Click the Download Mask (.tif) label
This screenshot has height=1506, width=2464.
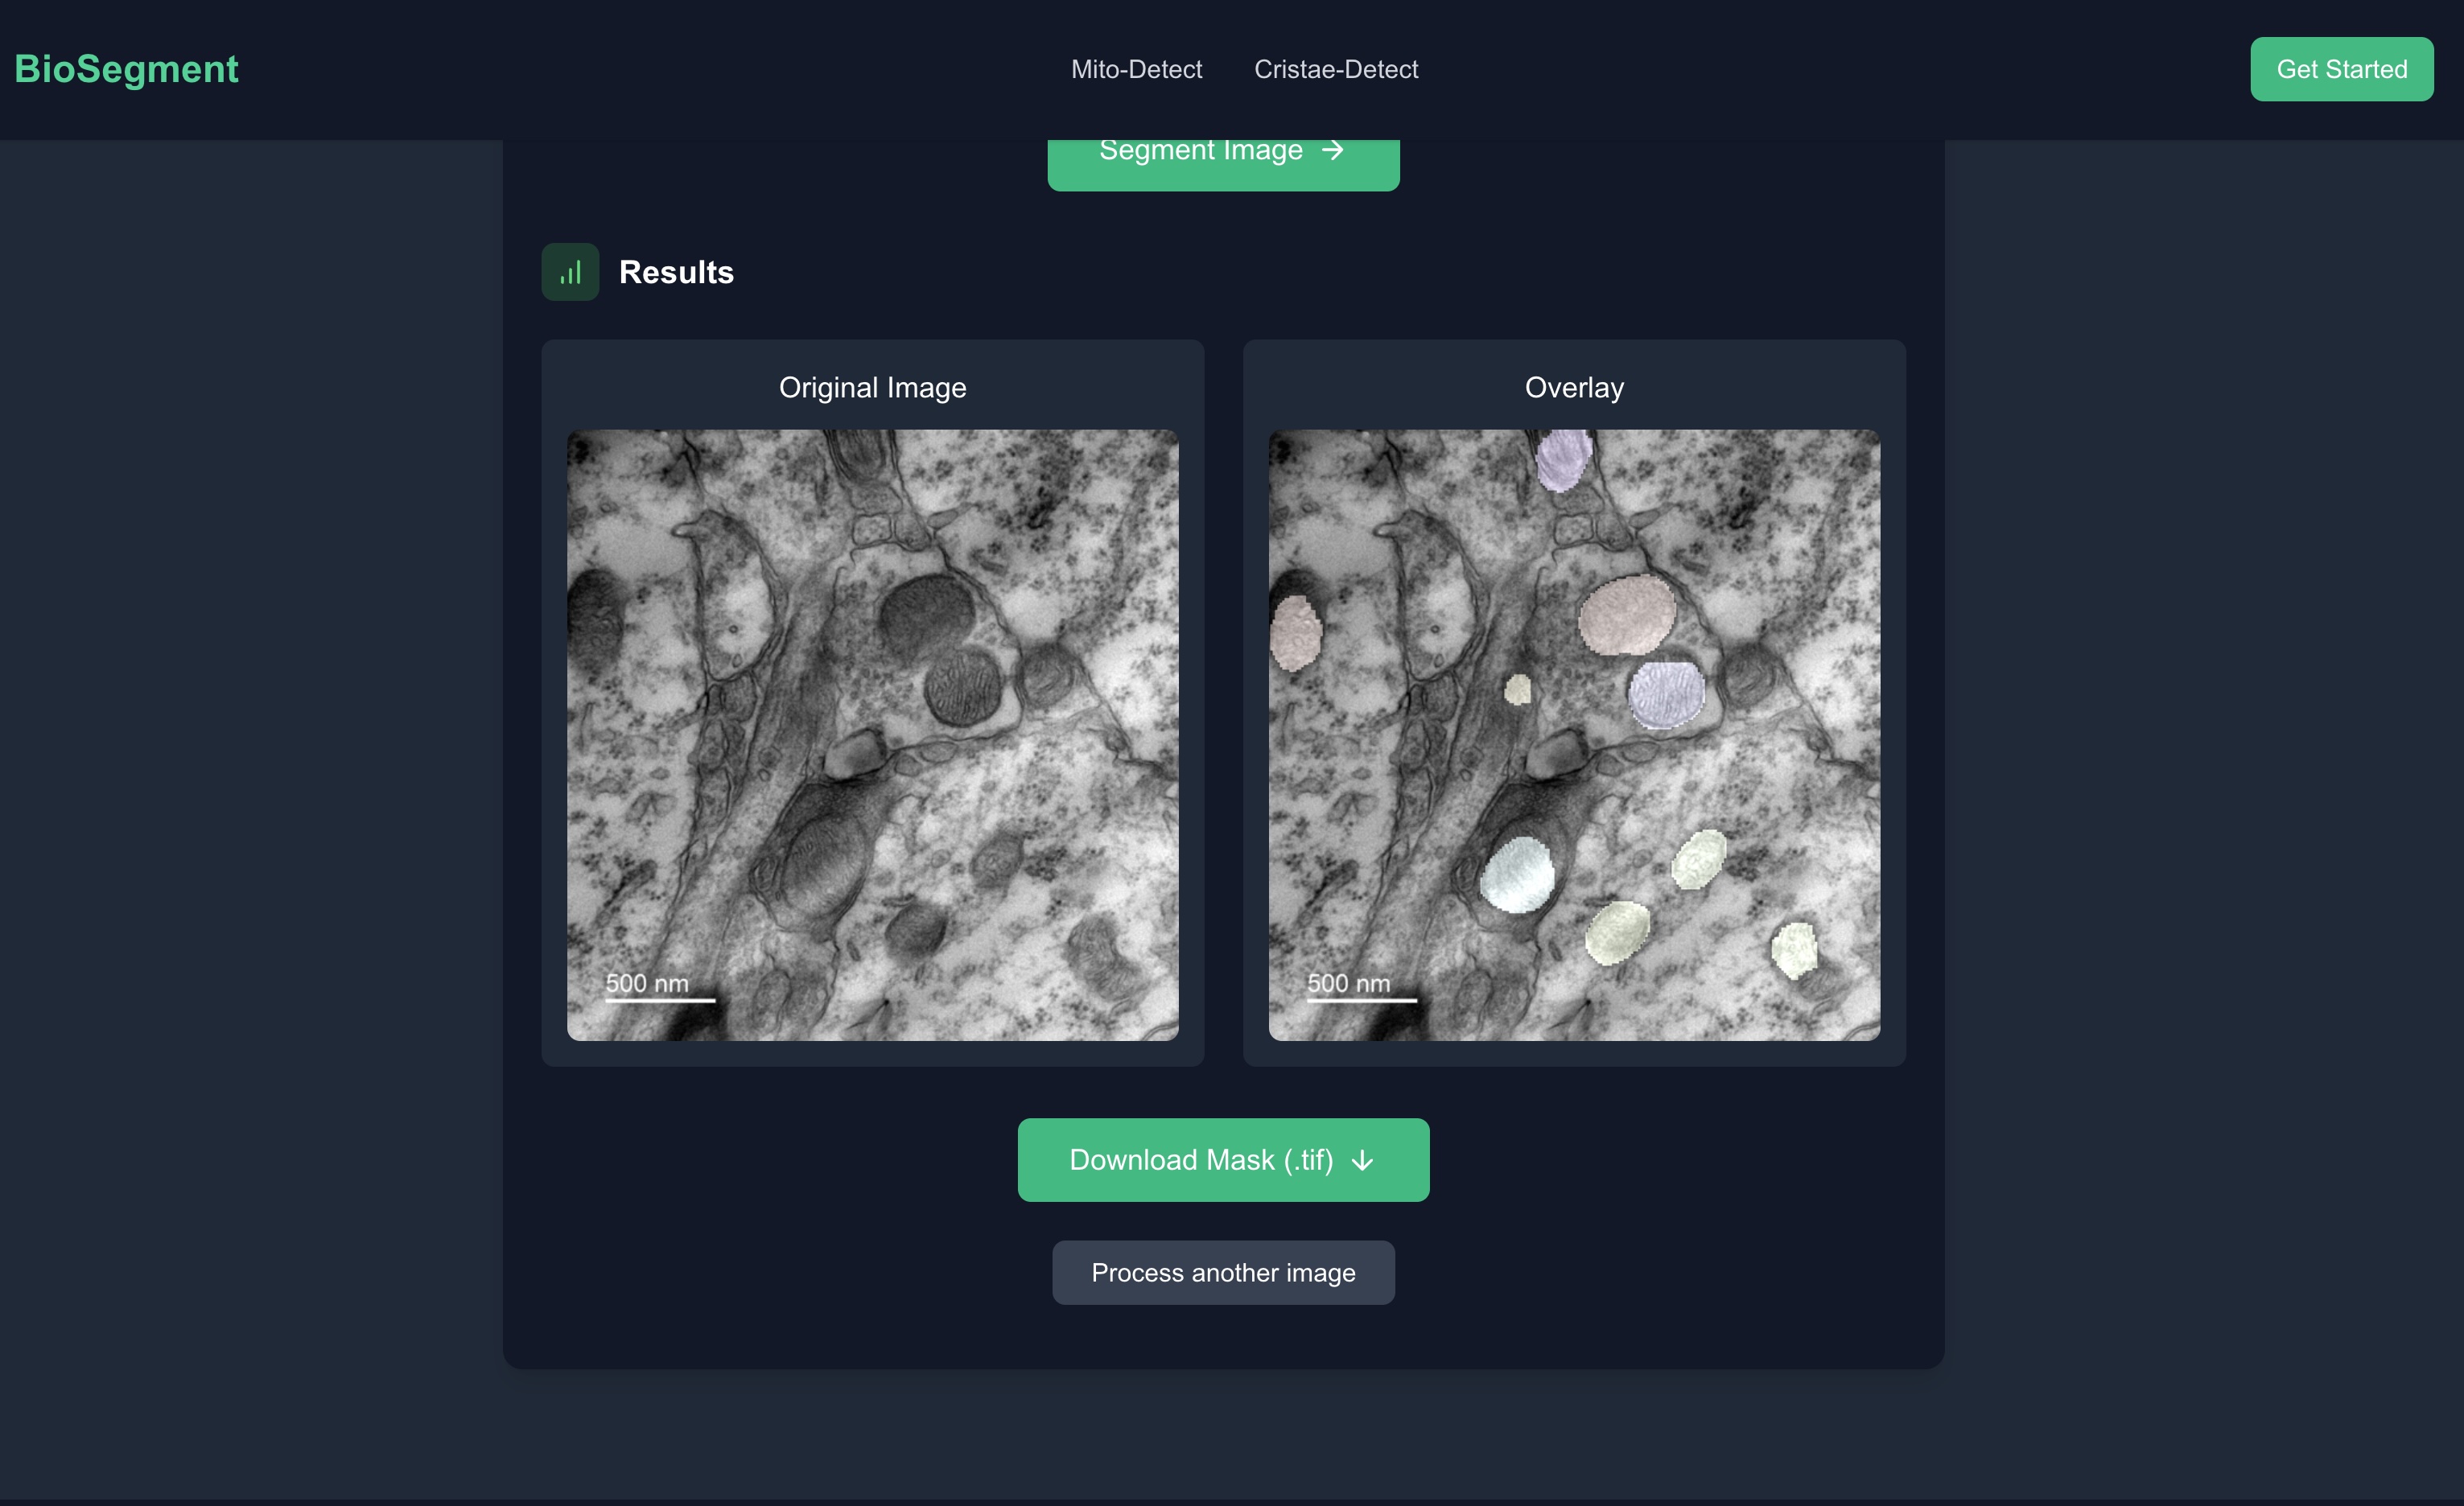point(1200,1160)
